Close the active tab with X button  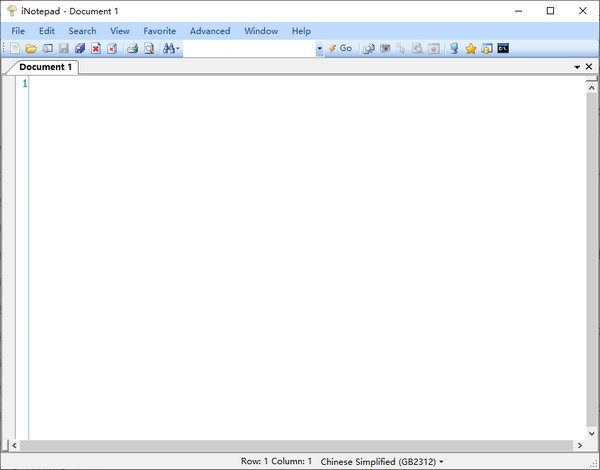pyautogui.click(x=589, y=67)
